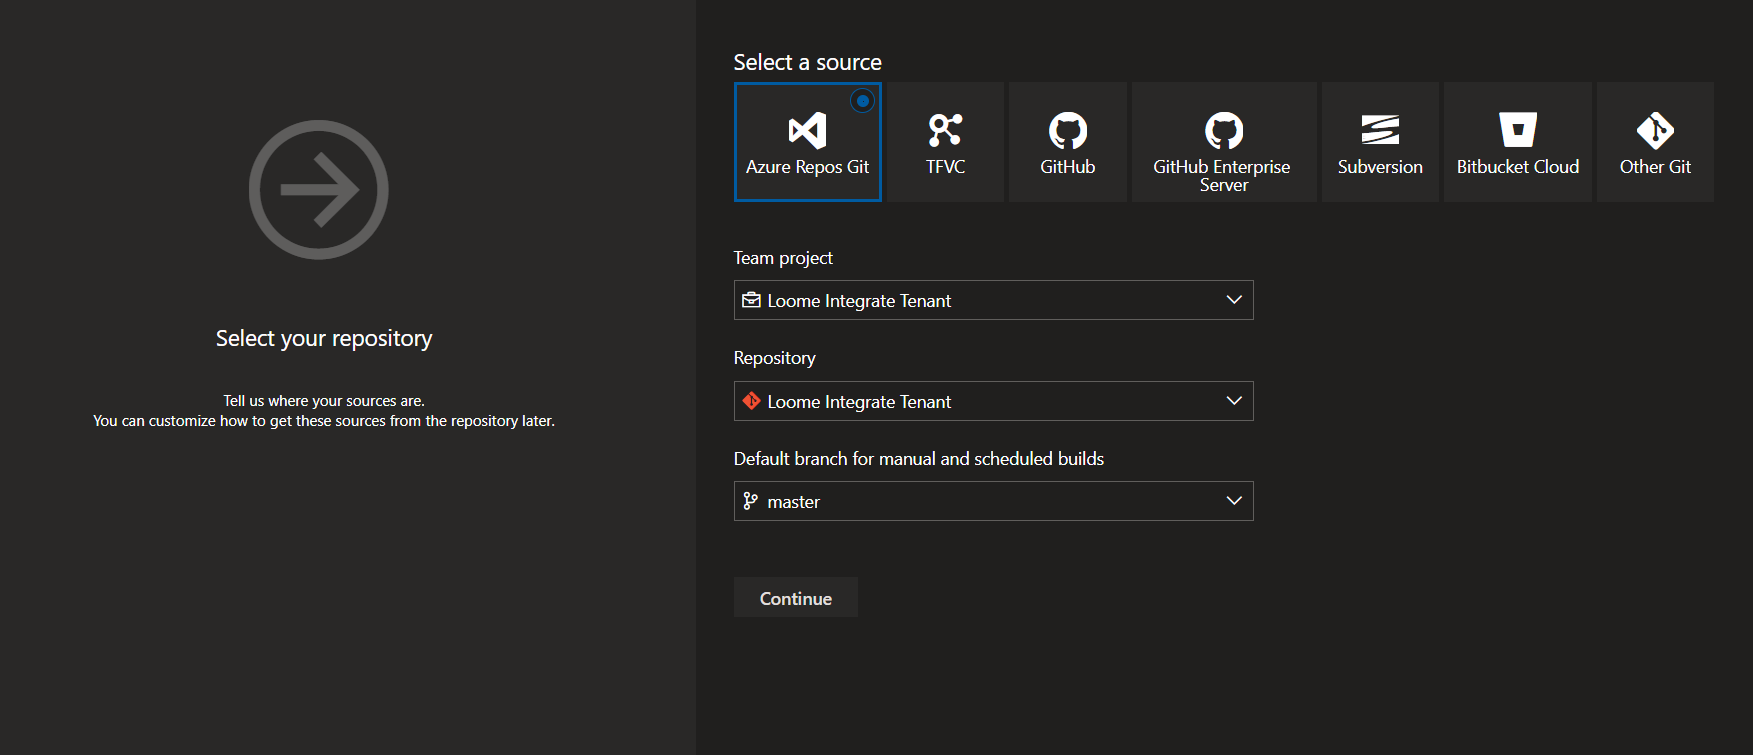Viewport: 1753px width, 755px height.
Task: Select the Bitbucket Cloud source tile
Action: (x=1517, y=142)
